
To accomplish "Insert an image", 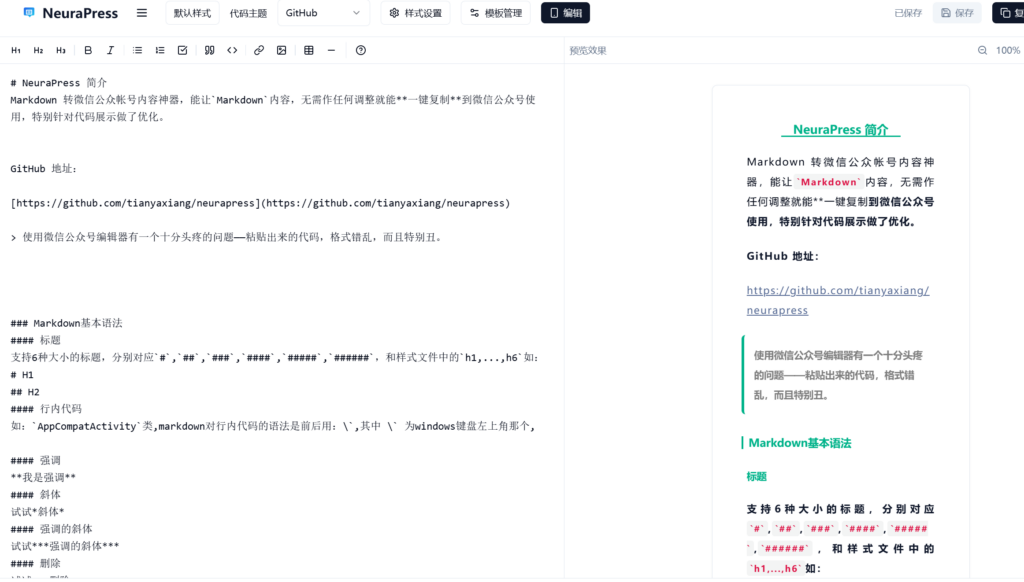I will click(281, 50).
